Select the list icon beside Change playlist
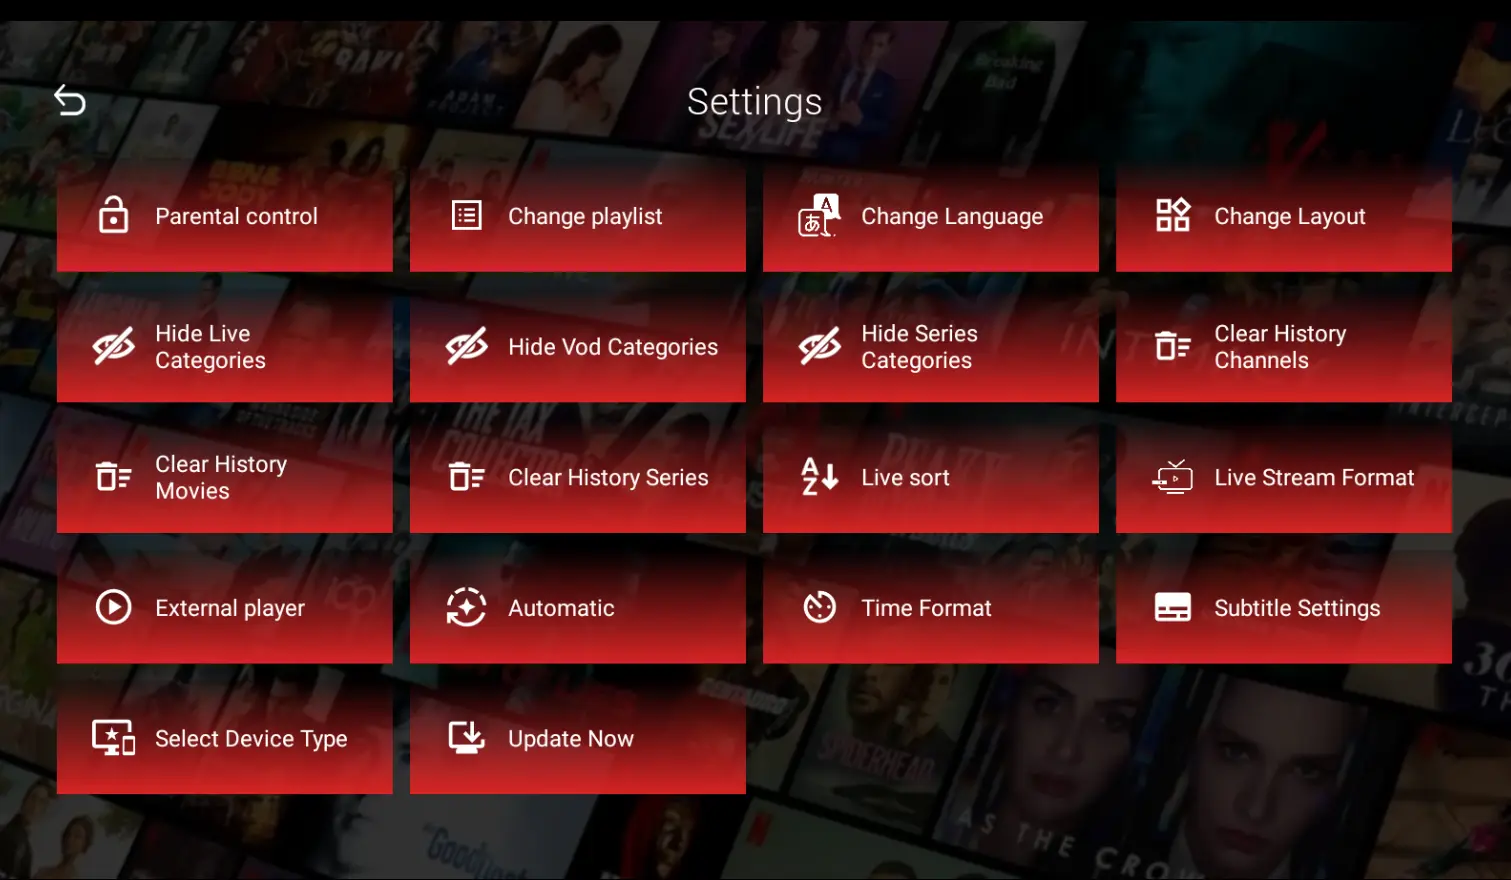1511x880 pixels. tap(467, 215)
